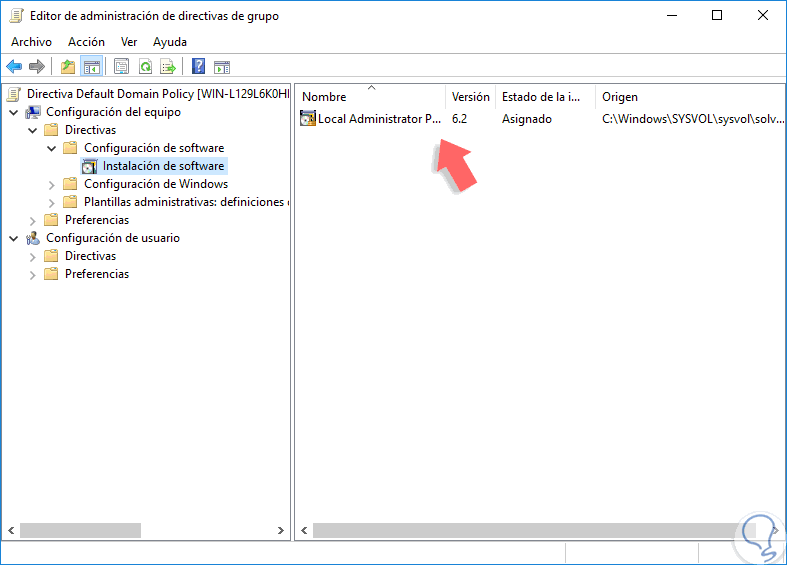The height and width of the screenshot is (565, 787).
Task: Click the title bar application icon
Action: [x=17, y=16]
